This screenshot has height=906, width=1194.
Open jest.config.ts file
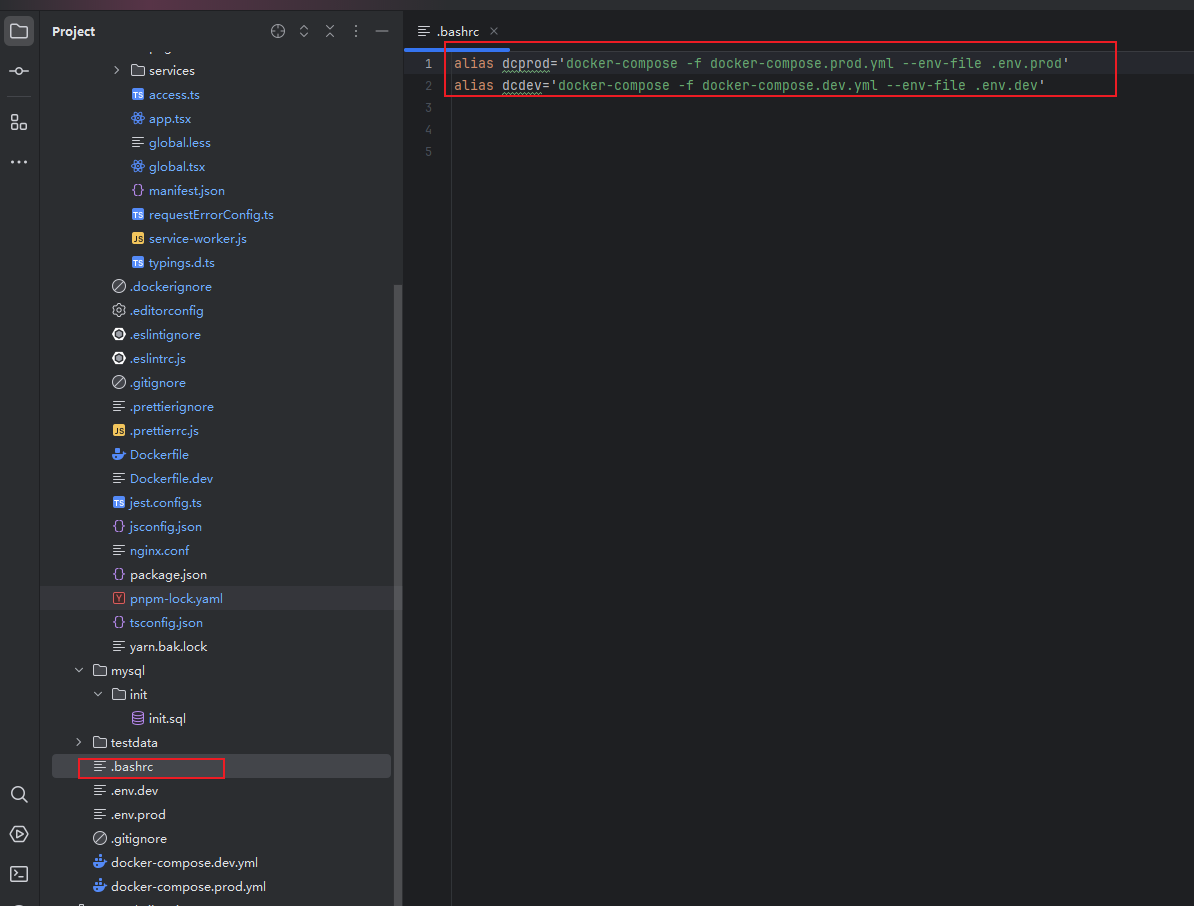[x=165, y=502]
